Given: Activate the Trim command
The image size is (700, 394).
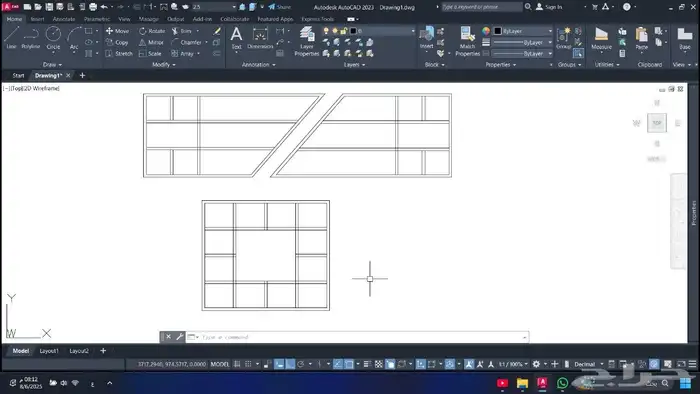Looking at the screenshot, I should click(x=182, y=31).
